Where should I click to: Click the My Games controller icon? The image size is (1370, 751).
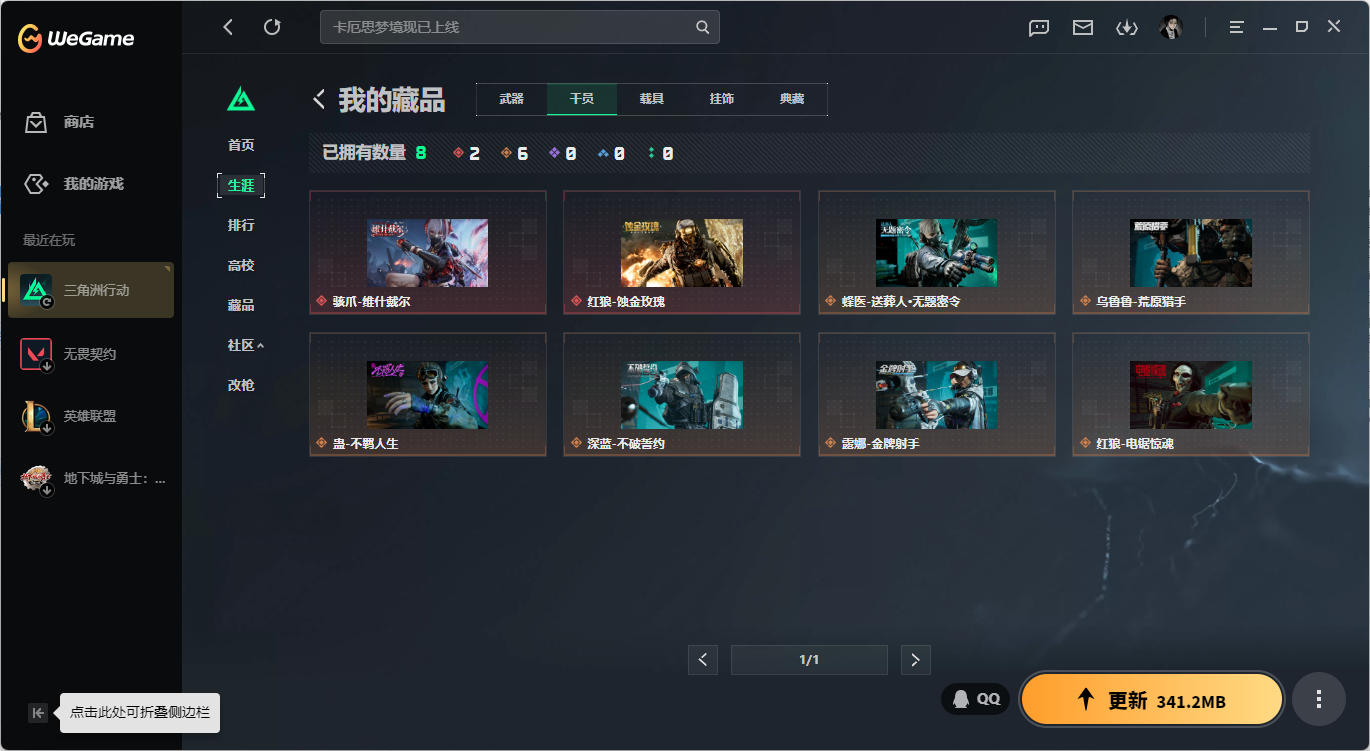click(36, 184)
